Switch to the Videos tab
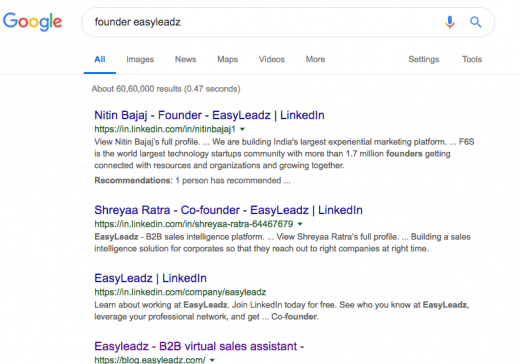 [x=272, y=59]
